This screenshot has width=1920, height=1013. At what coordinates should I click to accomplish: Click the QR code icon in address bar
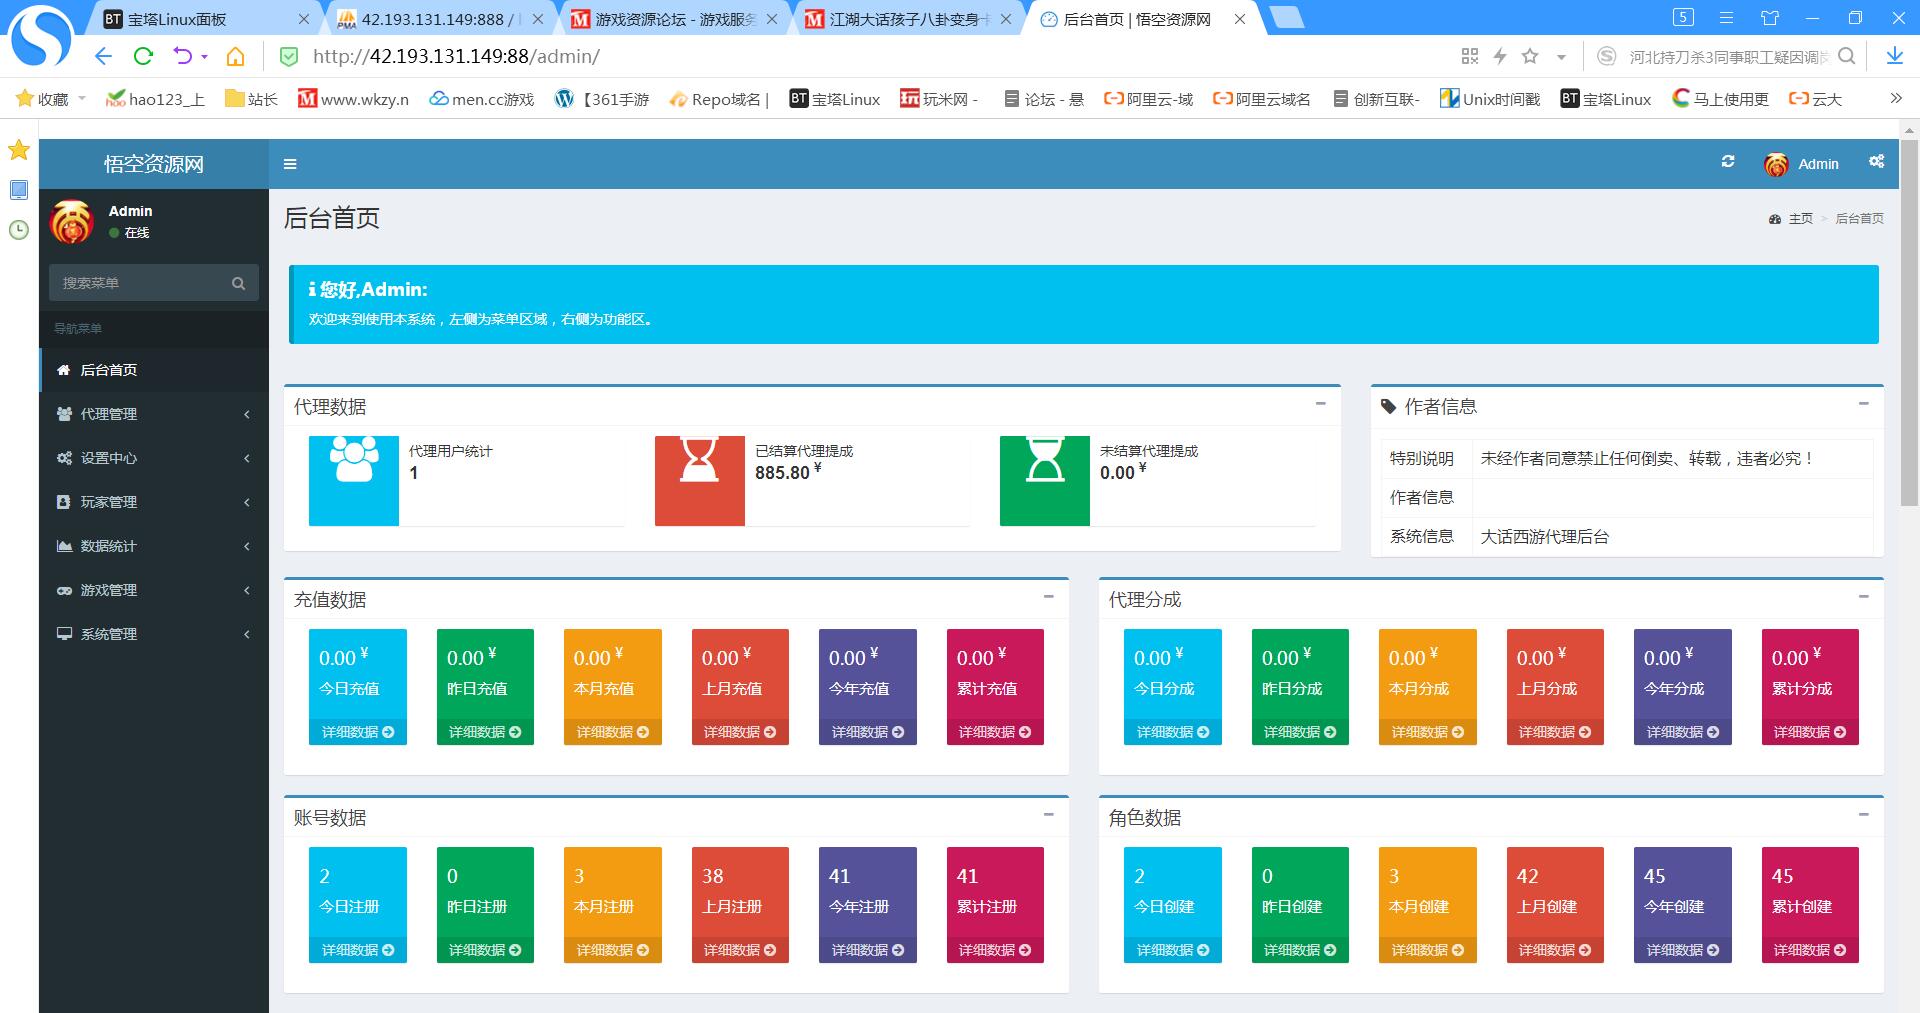[x=1469, y=57]
